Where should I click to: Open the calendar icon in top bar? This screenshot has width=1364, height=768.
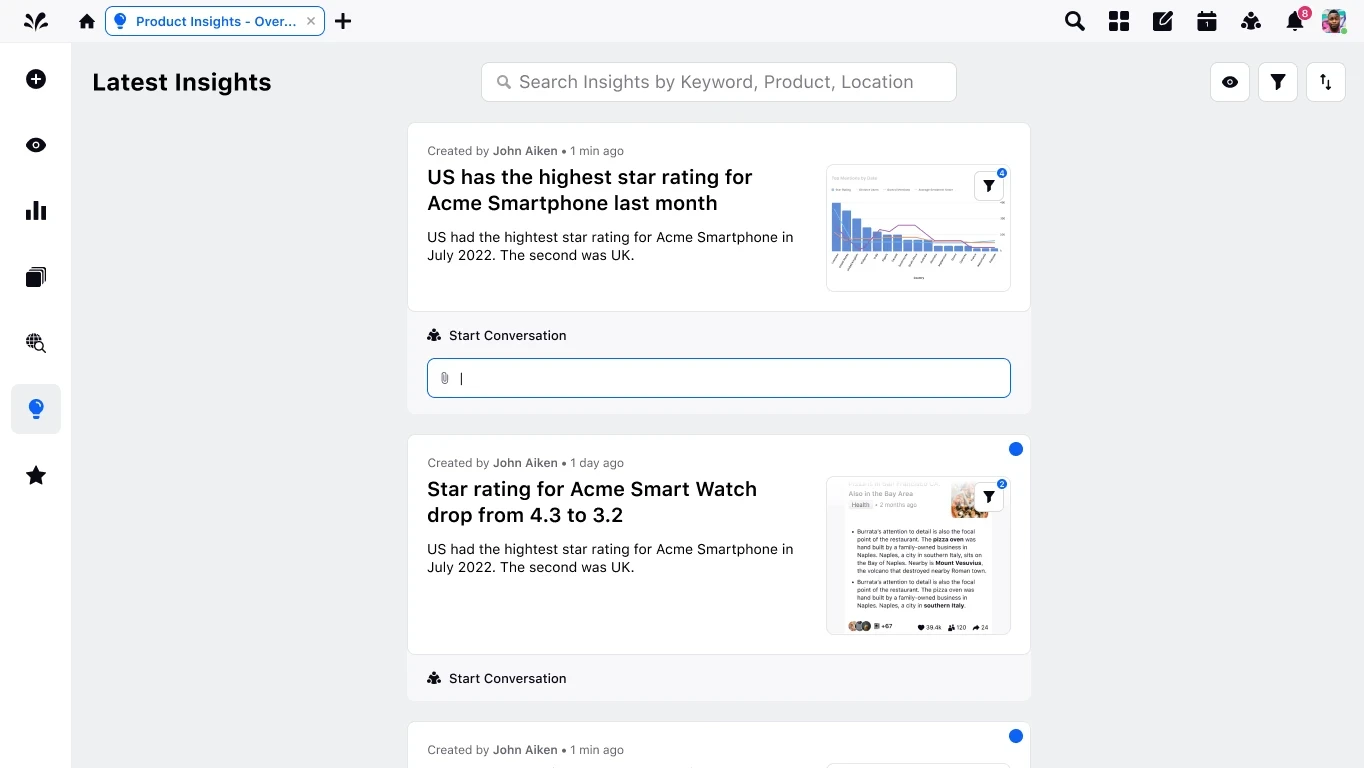click(x=1207, y=21)
